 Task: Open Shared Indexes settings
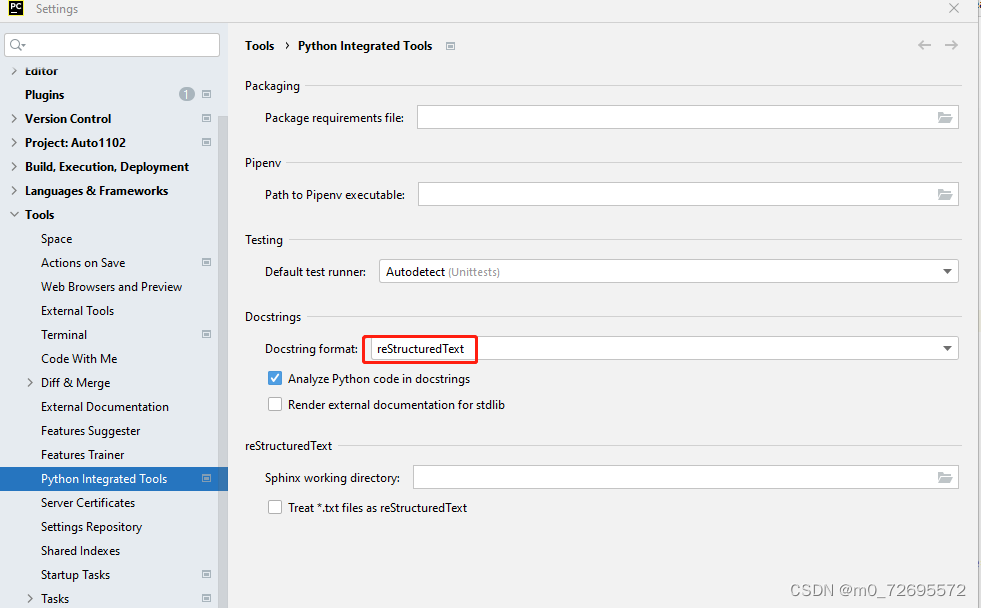(80, 550)
